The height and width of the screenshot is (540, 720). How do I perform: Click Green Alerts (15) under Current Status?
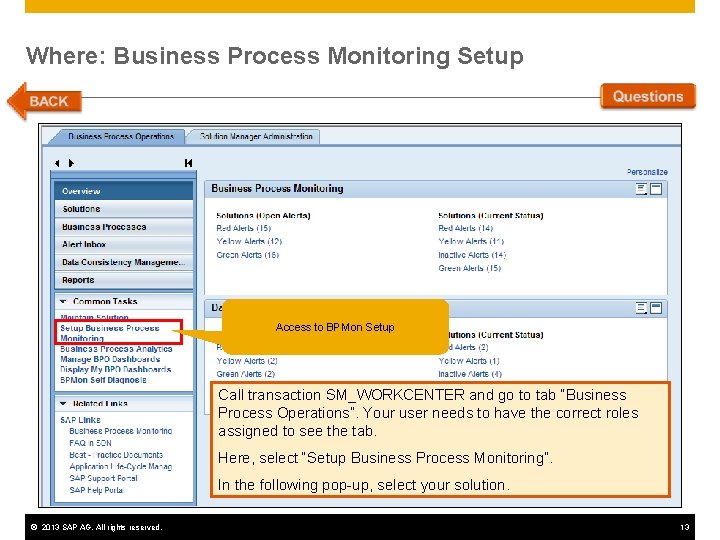[x=469, y=268]
